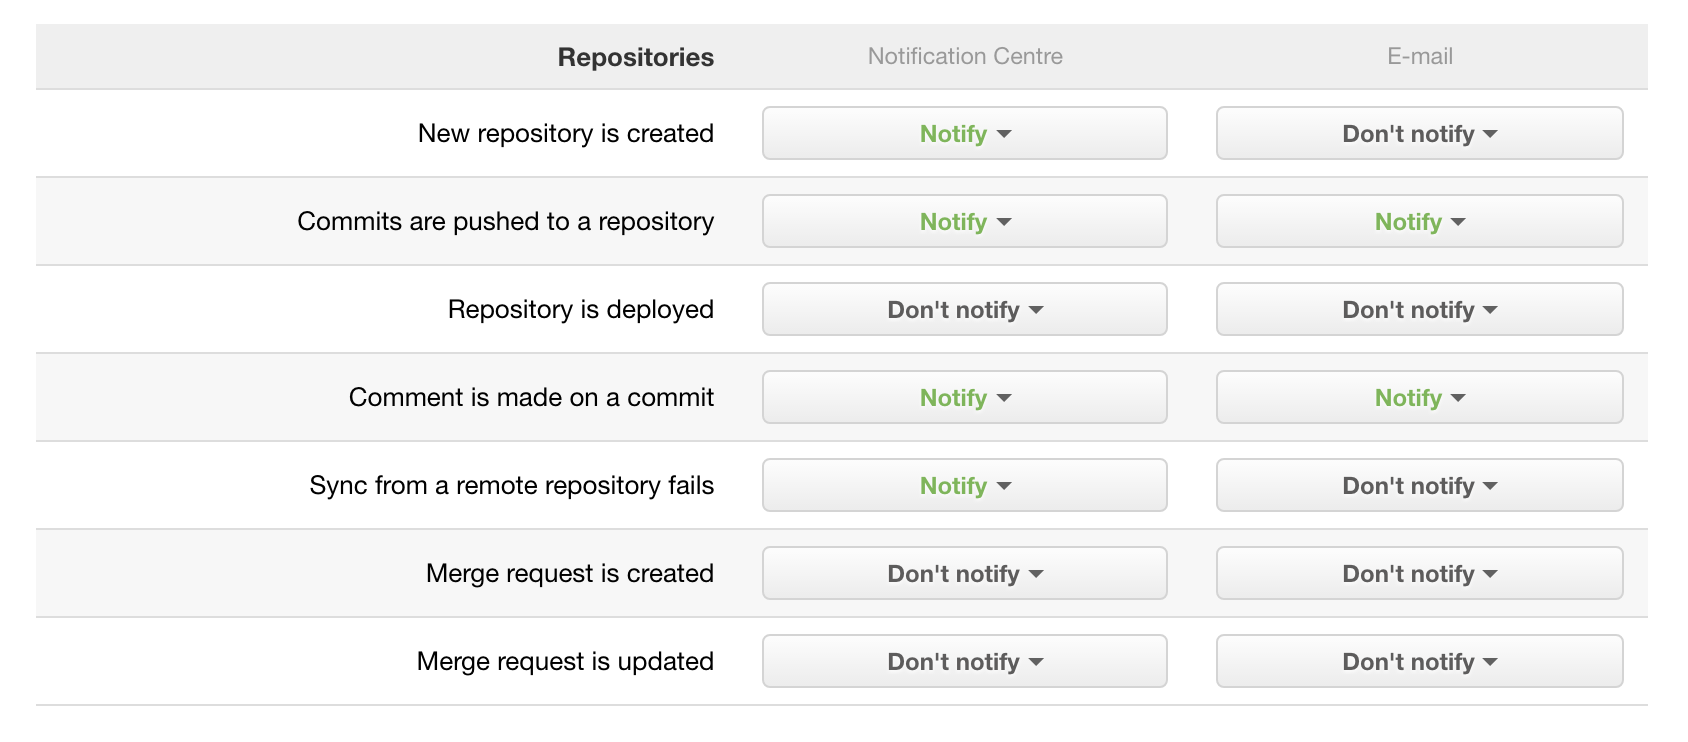The image size is (1688, 742).
Task: Open Notification Centre dropdown for New repository is created
Action: pyautogui.click(x=964, y=133)
